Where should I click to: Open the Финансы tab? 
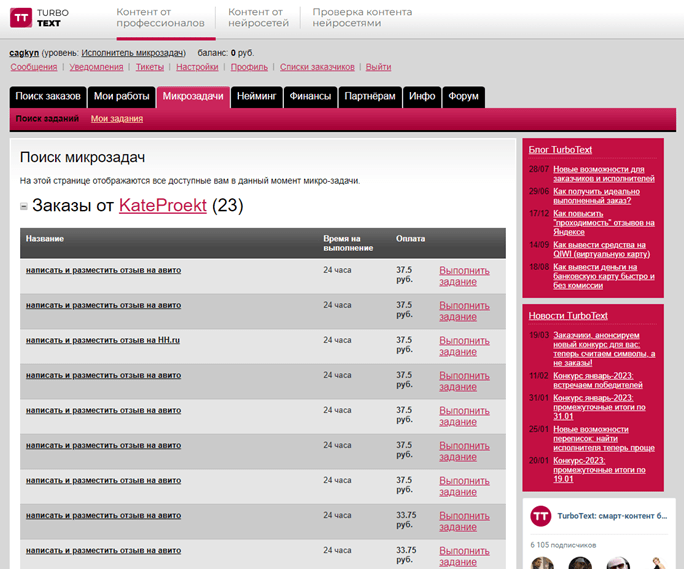pyautogui.click(x=310, y=96)
